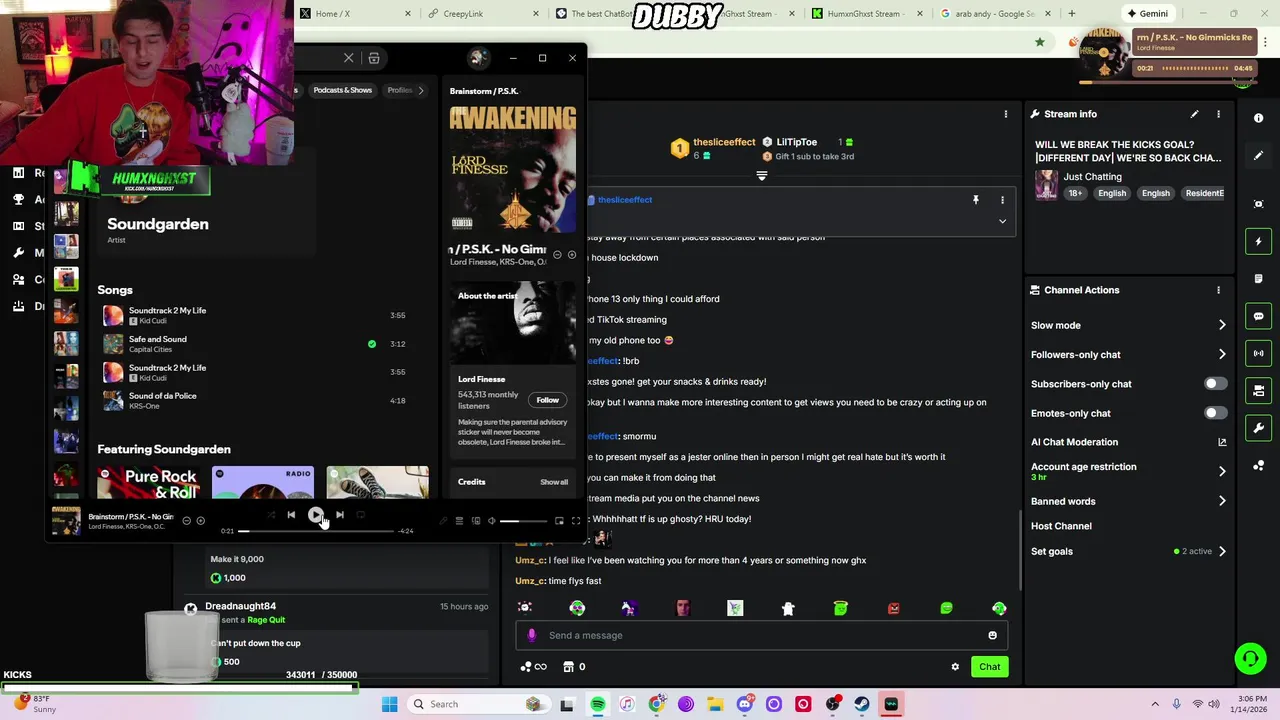
Task: Open Steam from the Windows taskbar
Action: coord(862,704)
